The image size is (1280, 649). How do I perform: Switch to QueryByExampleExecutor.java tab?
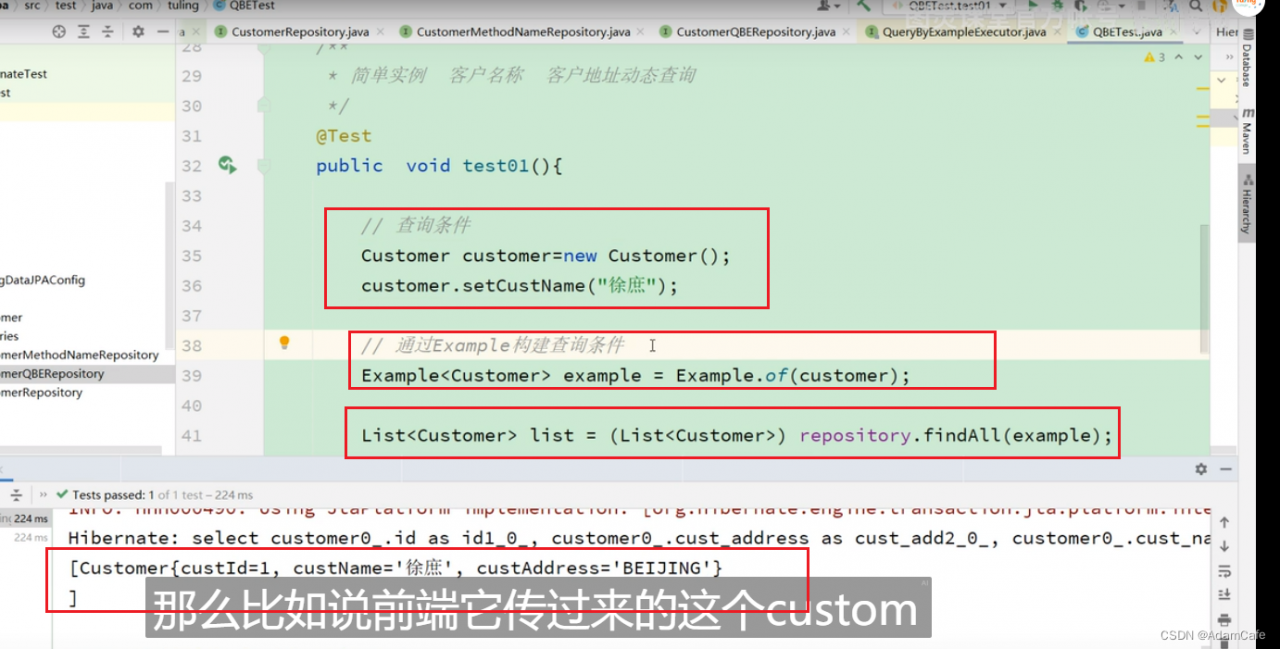tap(964, 32)
